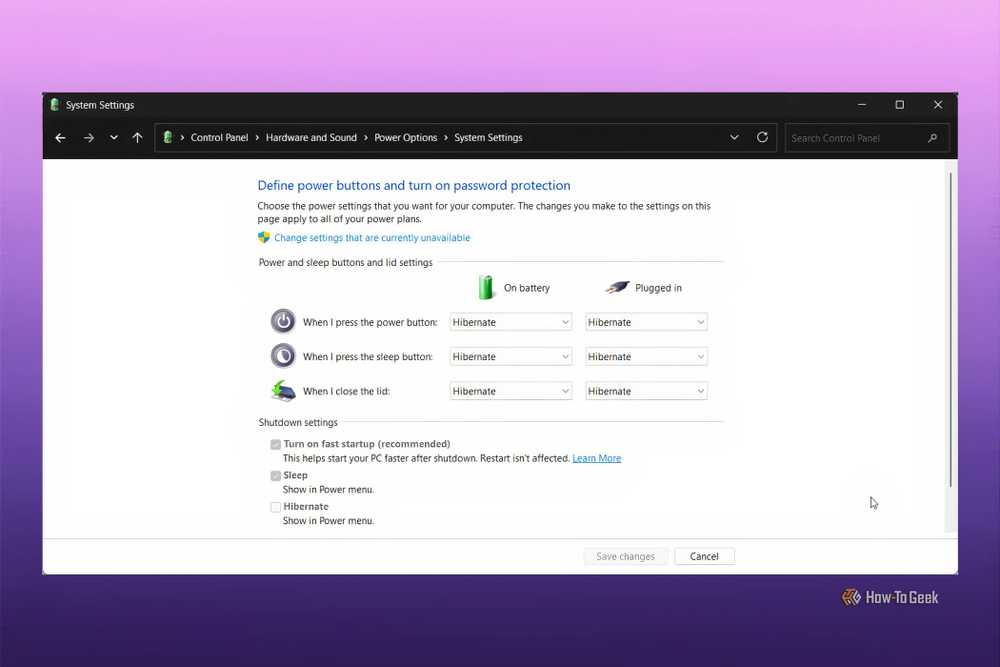Click the vertical scrollbar
Image resolution: width=1000 pixels, height=667 pixels.
(x=950, y=330)
